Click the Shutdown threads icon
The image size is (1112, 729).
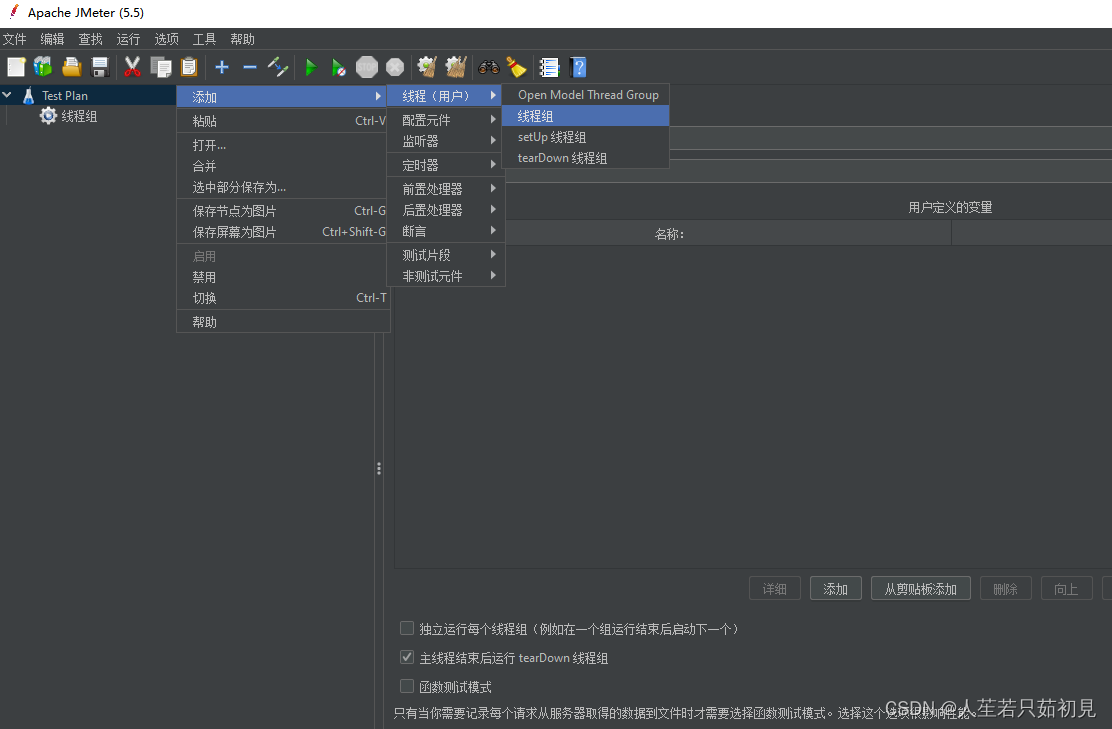coord(395,67)
